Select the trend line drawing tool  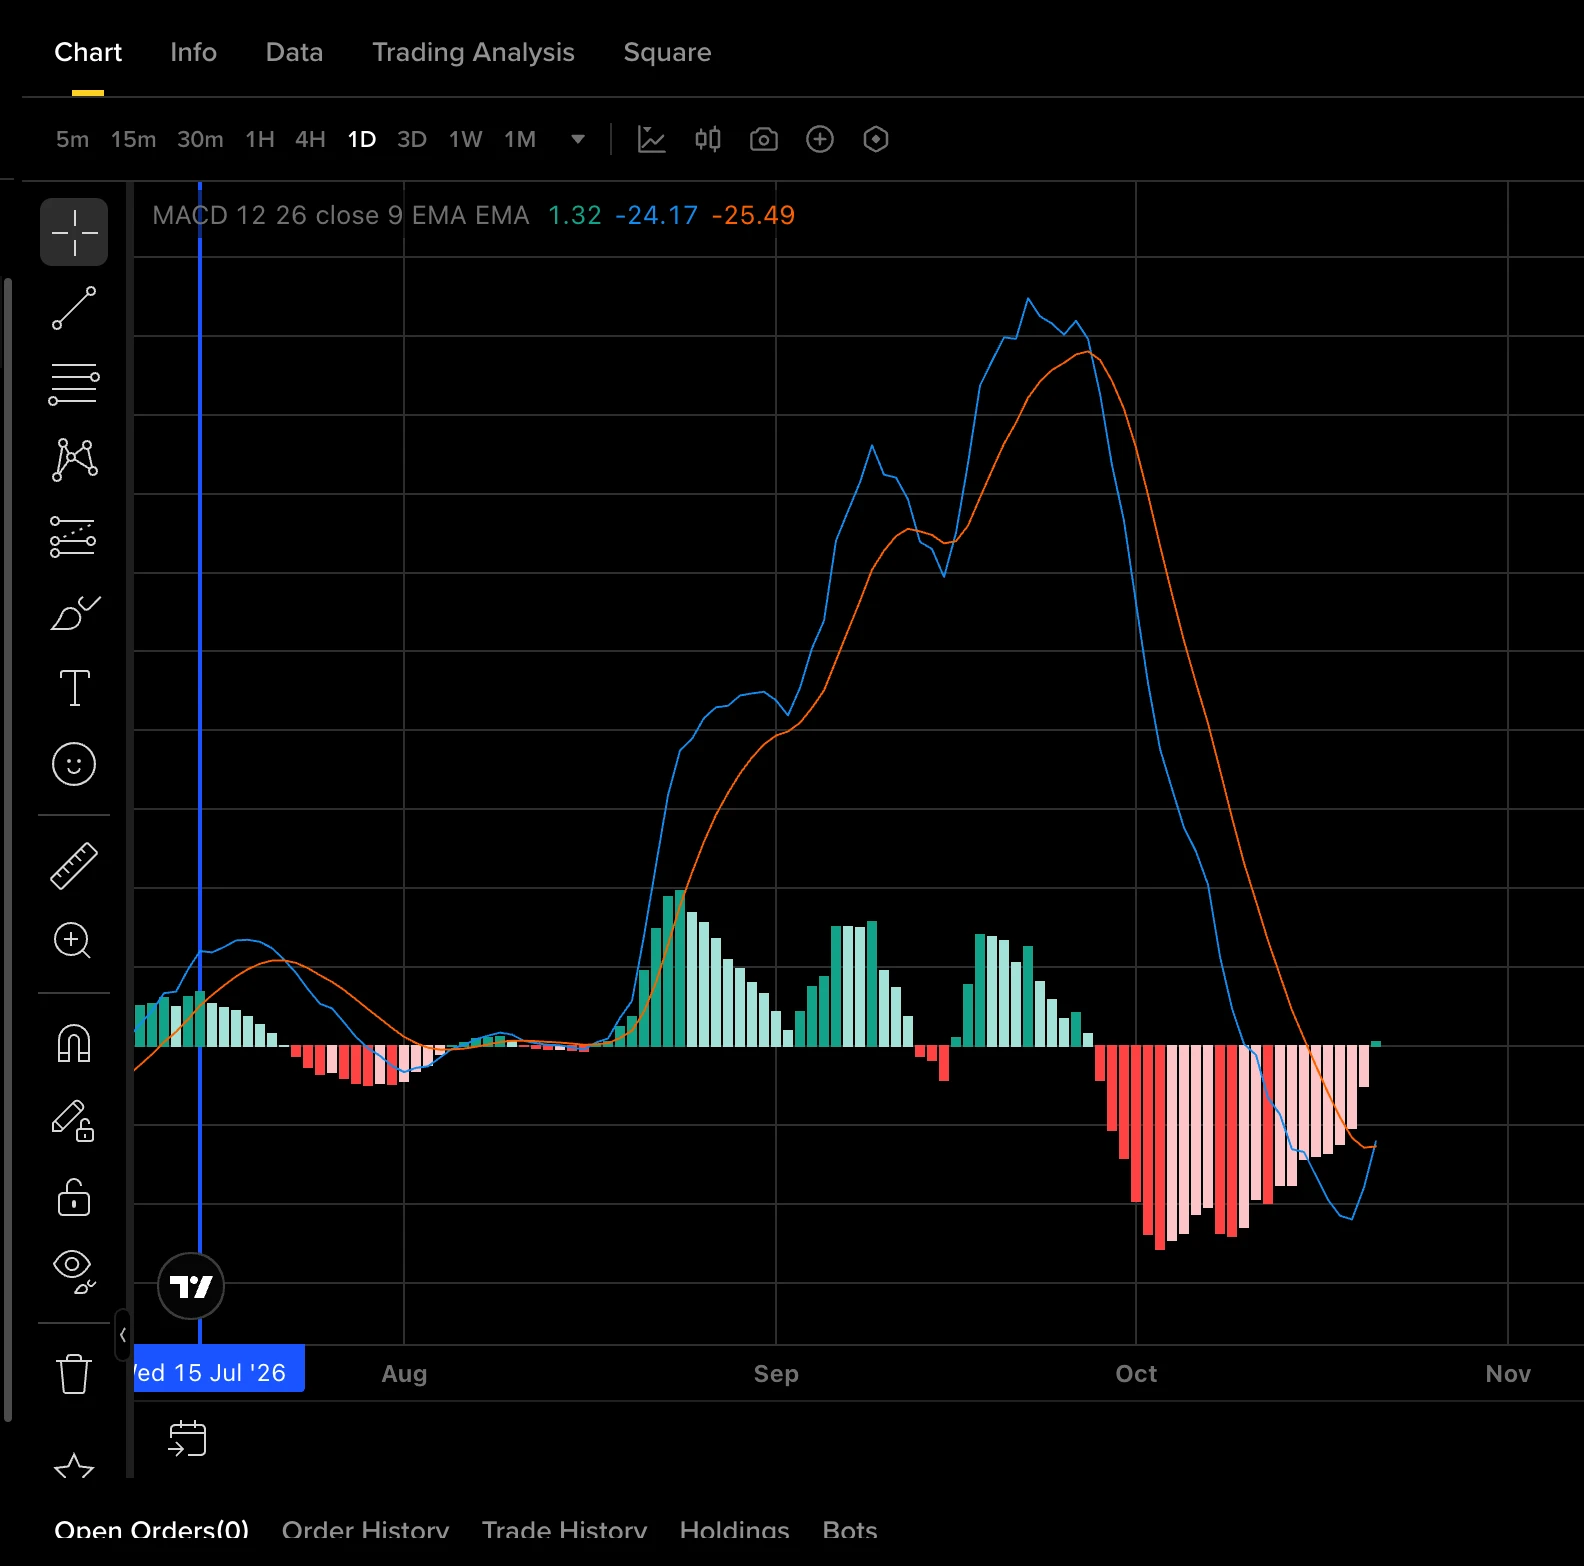click(74, 308)
